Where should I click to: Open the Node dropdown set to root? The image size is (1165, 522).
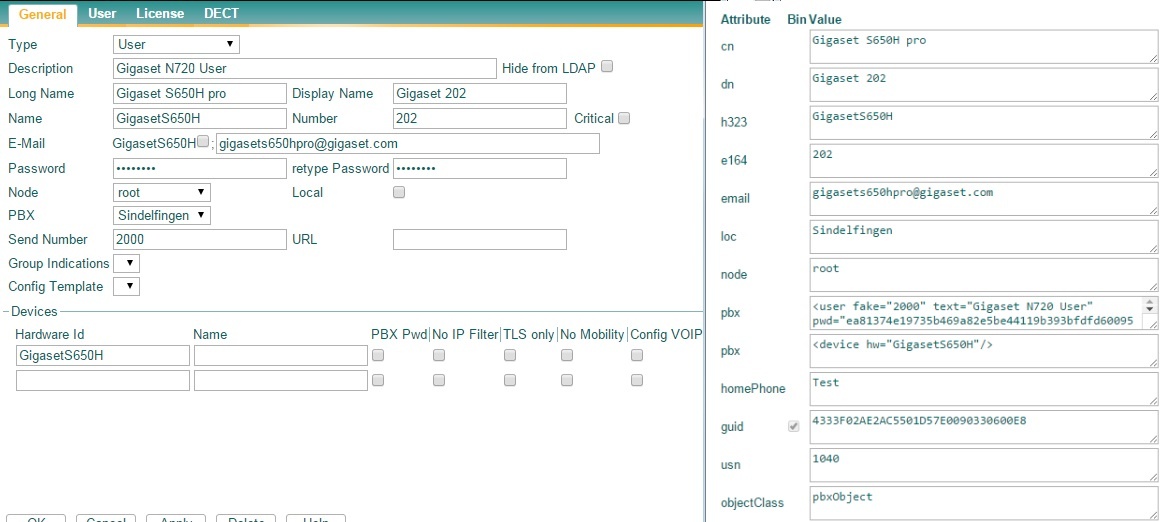[x=162, y=192]
